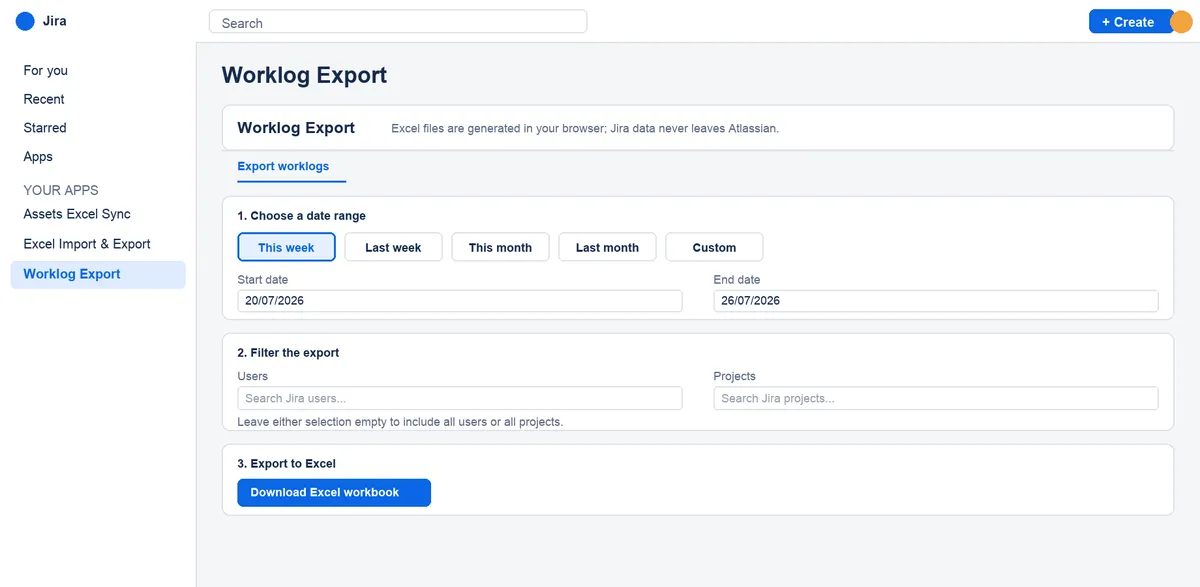Select the Last month range

[x=607, y=247]
